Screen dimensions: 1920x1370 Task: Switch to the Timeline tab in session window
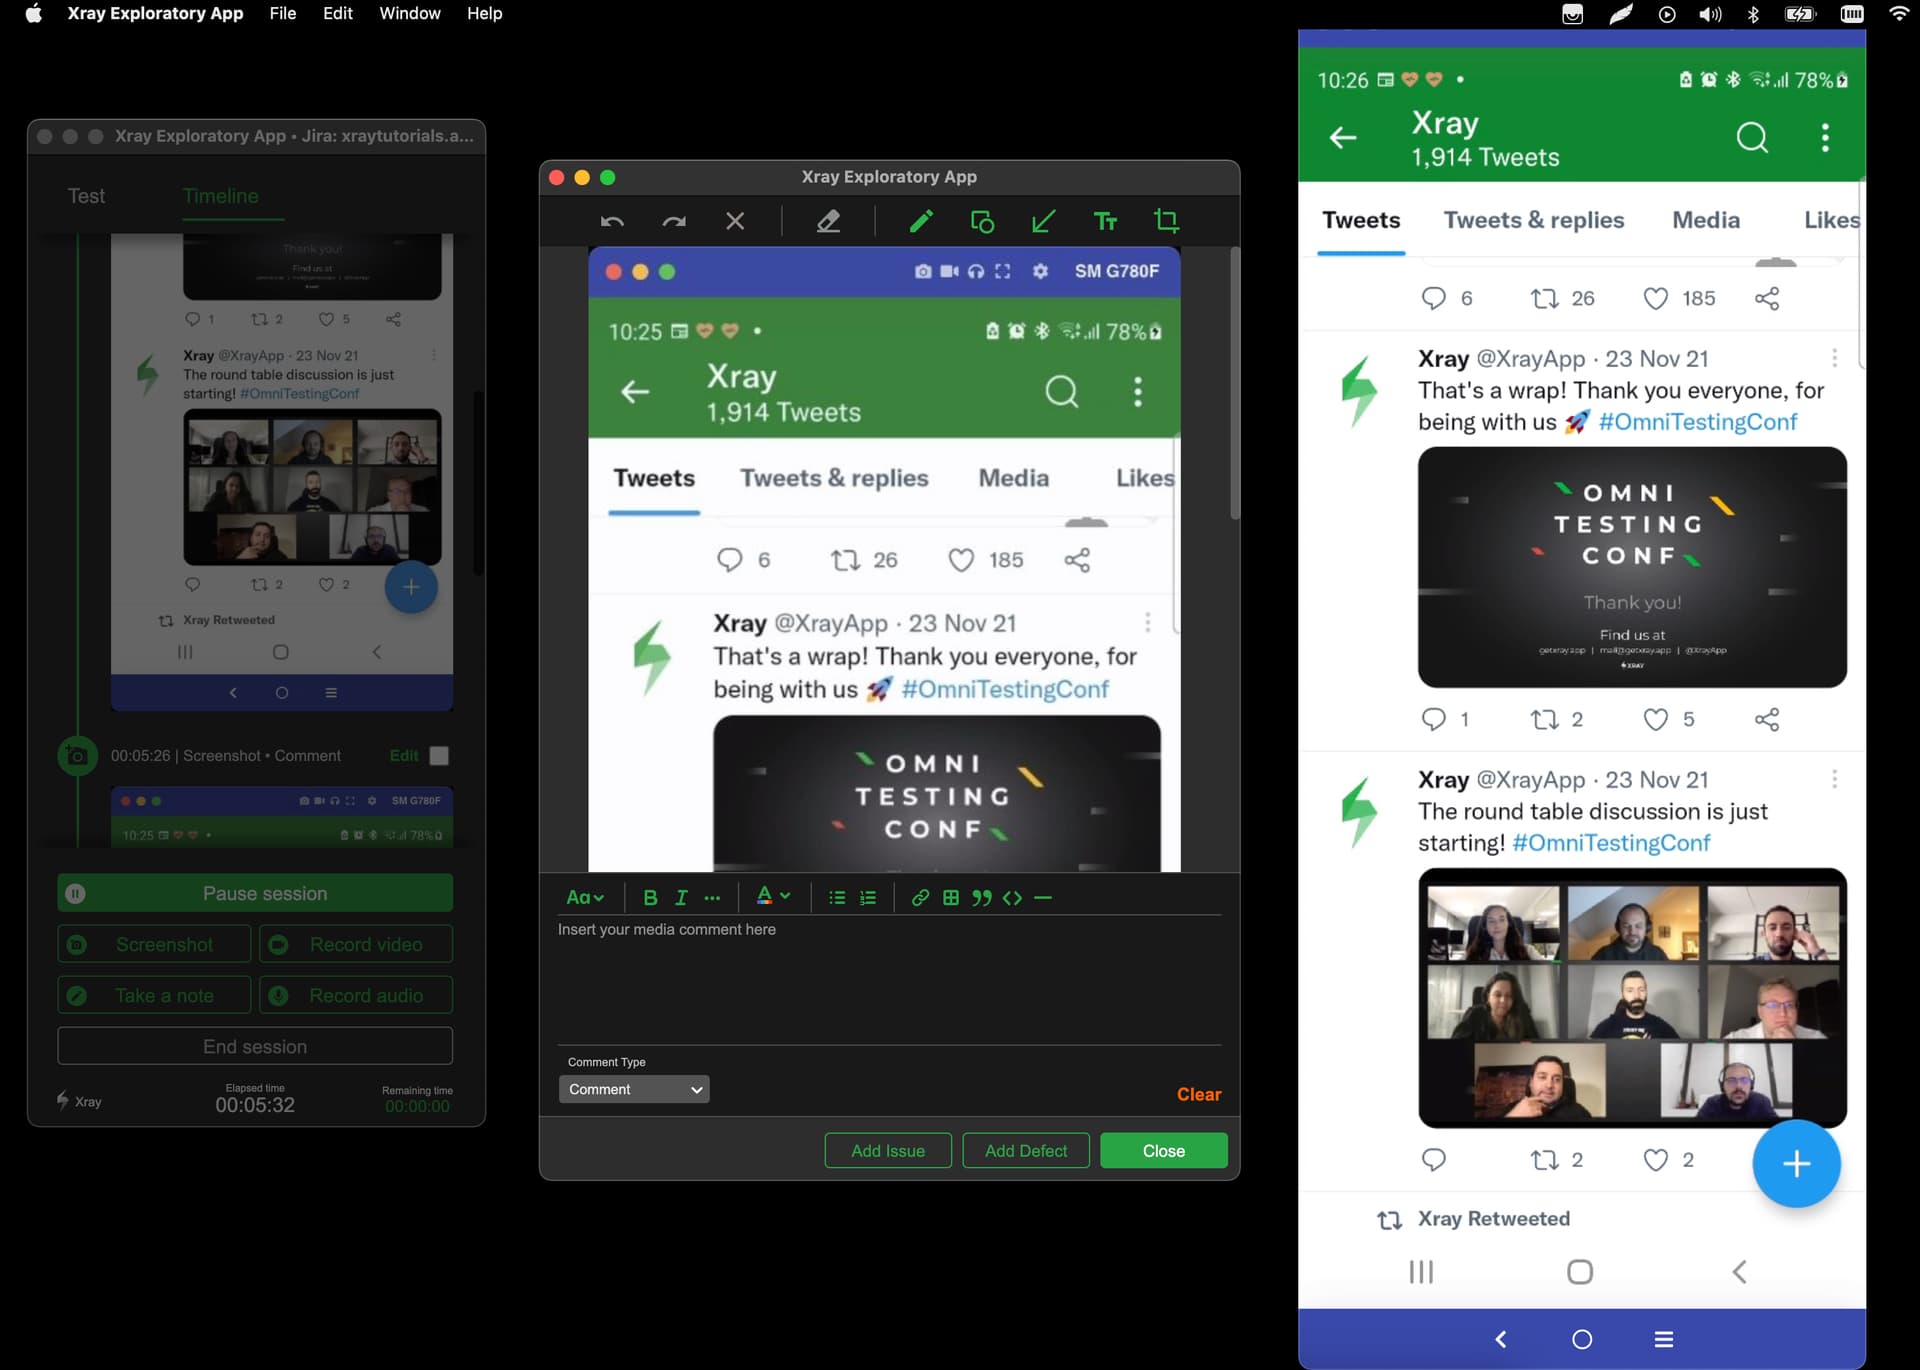point(221,196)
